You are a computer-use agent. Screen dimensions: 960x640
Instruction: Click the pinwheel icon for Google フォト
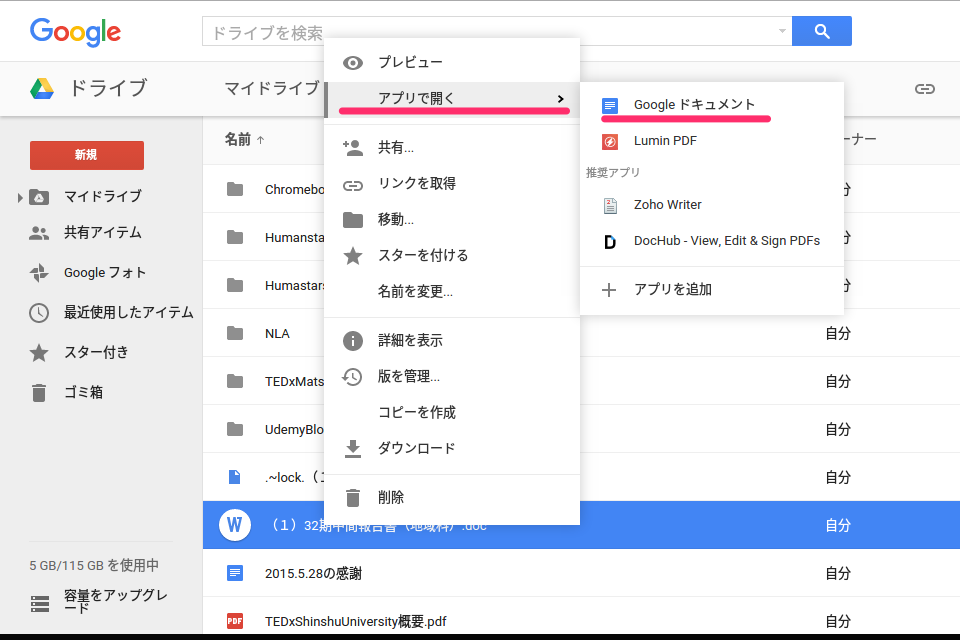pyautogui.click(x=39, y=273)
